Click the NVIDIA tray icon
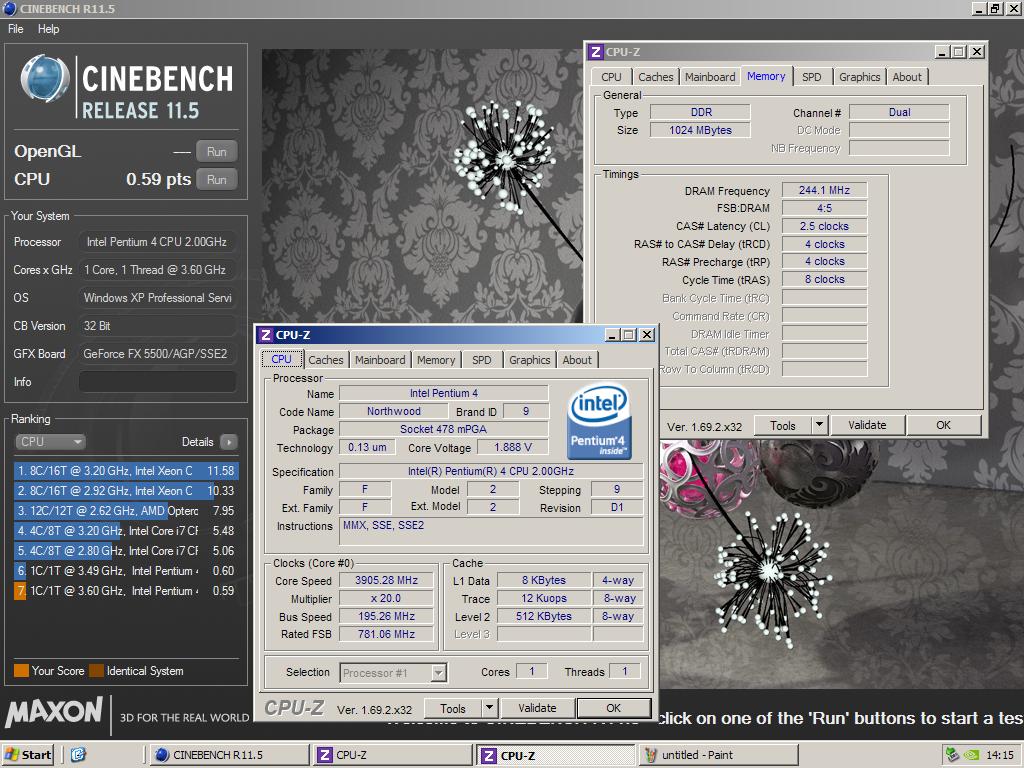The height and width of the screenshot is (768, 1024). tap(972, 755)
